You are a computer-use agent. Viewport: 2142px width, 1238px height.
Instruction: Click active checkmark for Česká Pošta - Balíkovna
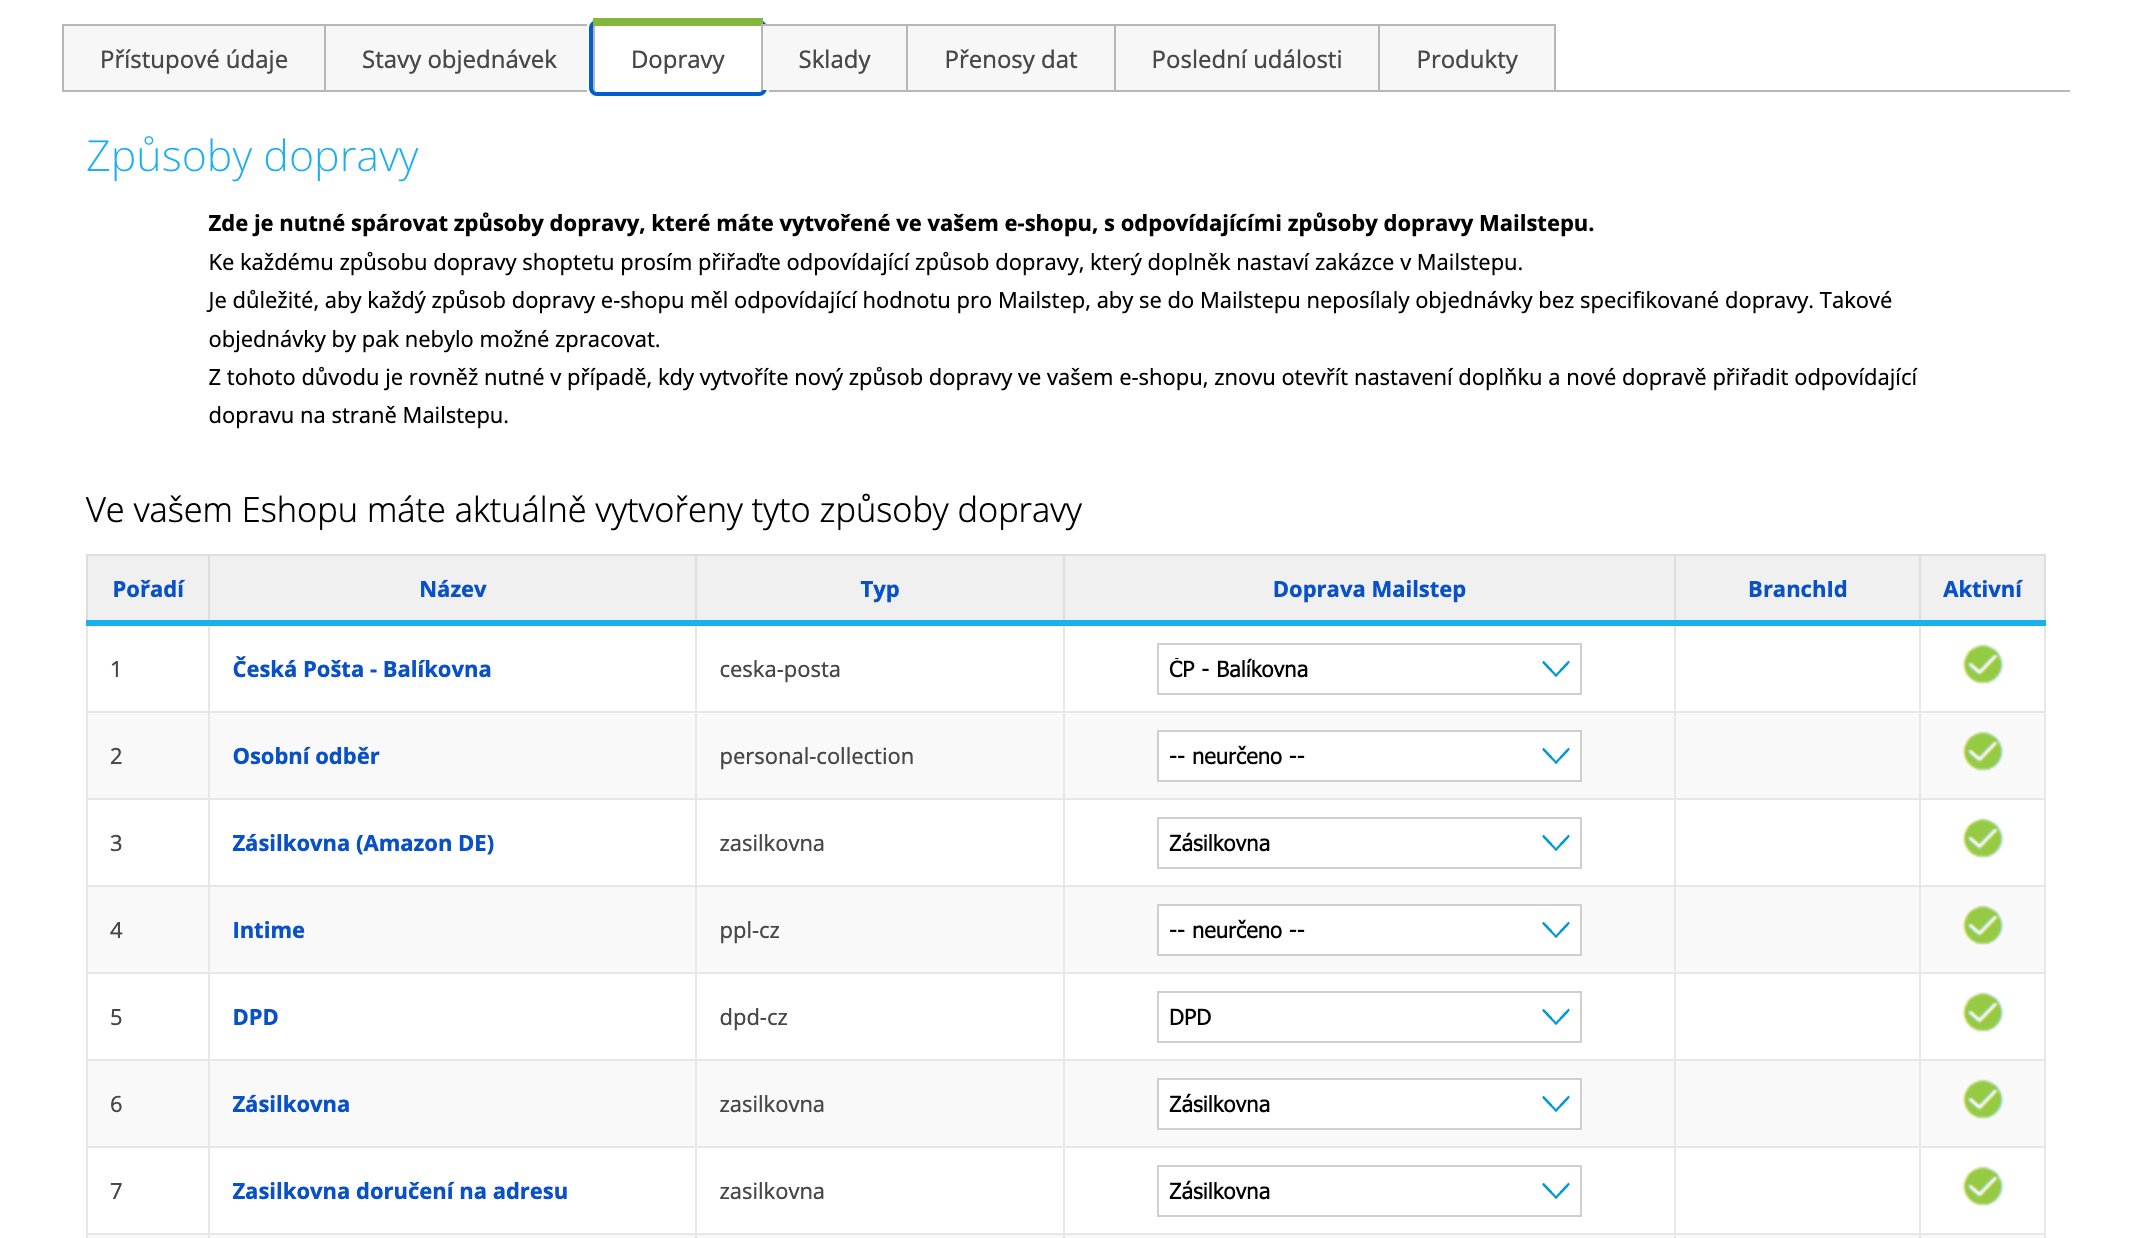(1982, 665)
